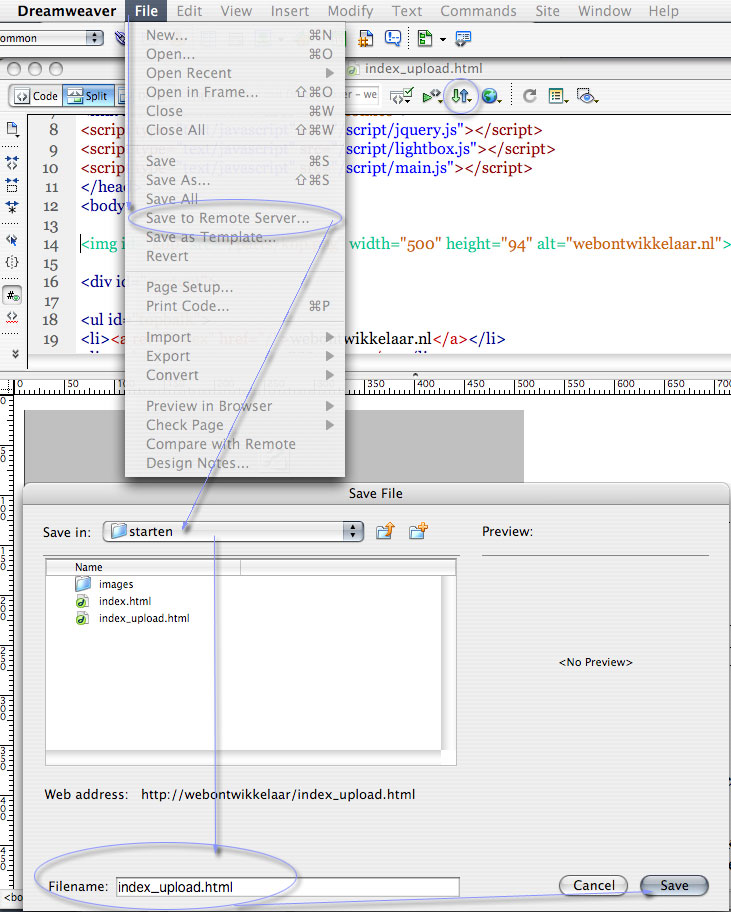731x912 pixels.
Task: Click the Expand All icon
Action: click(12, 206)
